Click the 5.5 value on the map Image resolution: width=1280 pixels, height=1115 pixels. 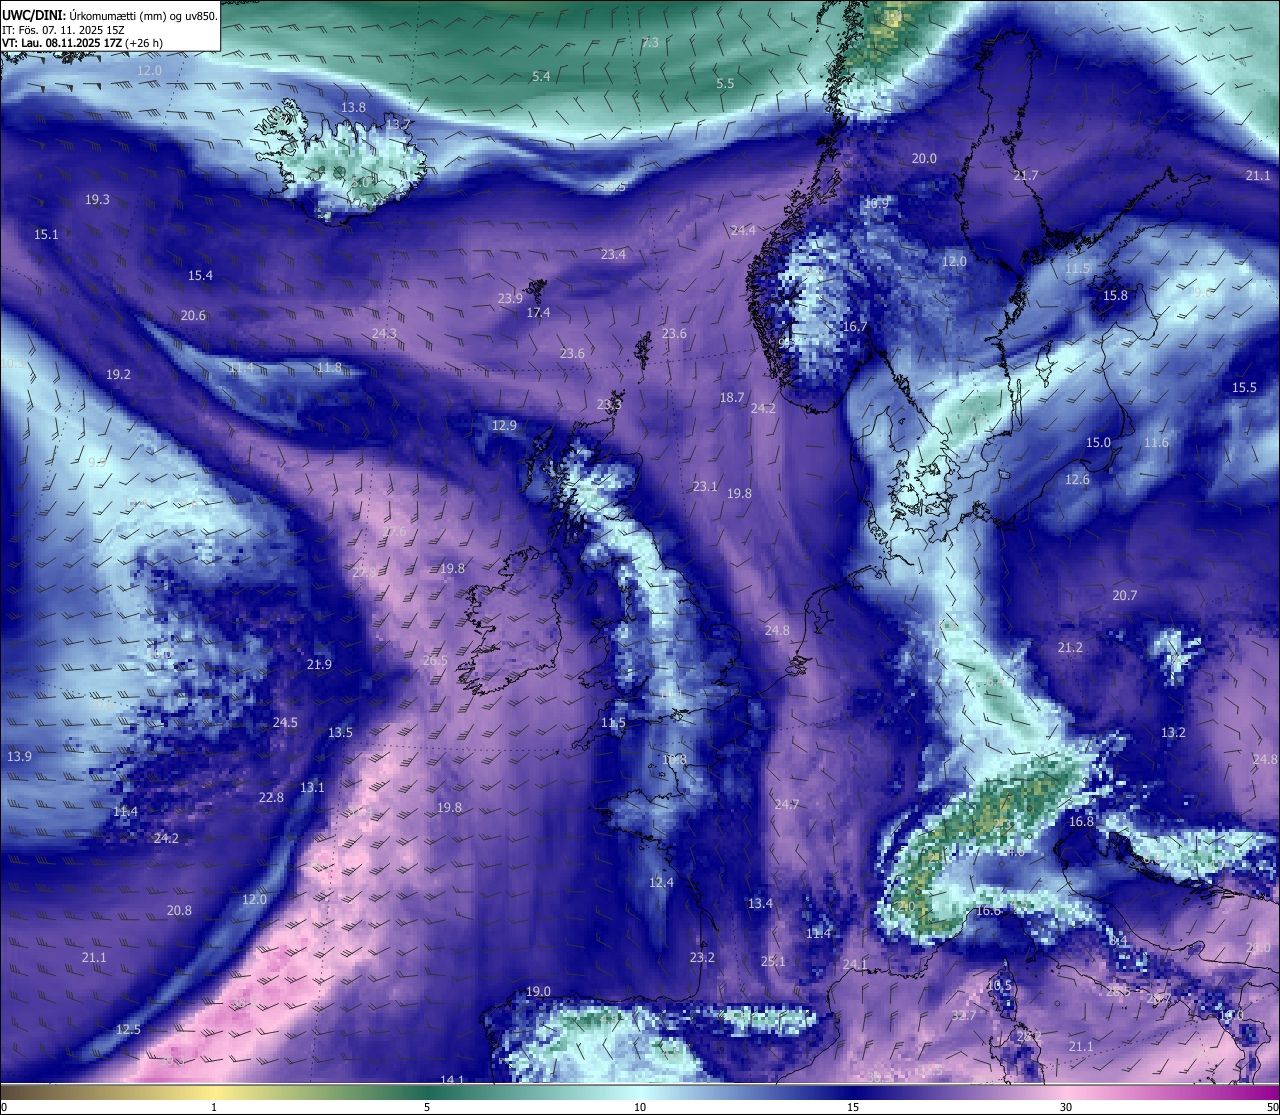coord(725,84)
